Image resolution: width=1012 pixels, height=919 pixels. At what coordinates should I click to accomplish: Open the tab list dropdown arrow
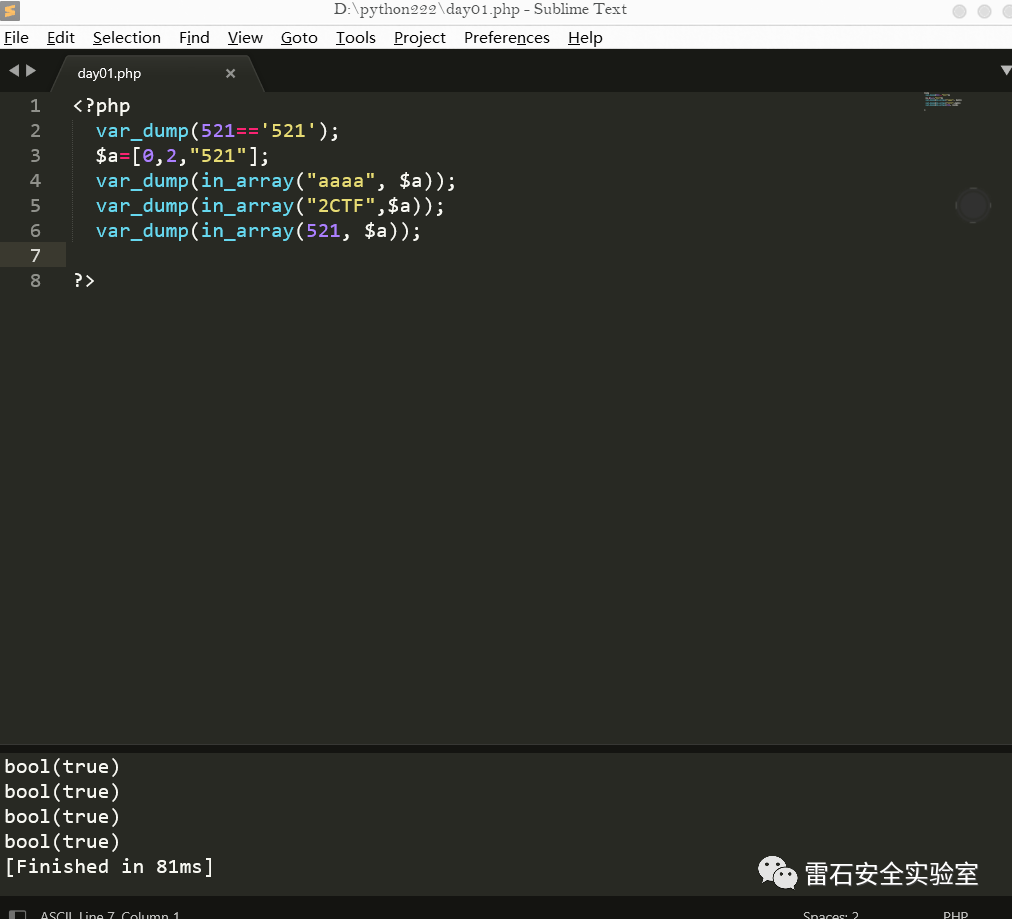[x=1005, y=71]
